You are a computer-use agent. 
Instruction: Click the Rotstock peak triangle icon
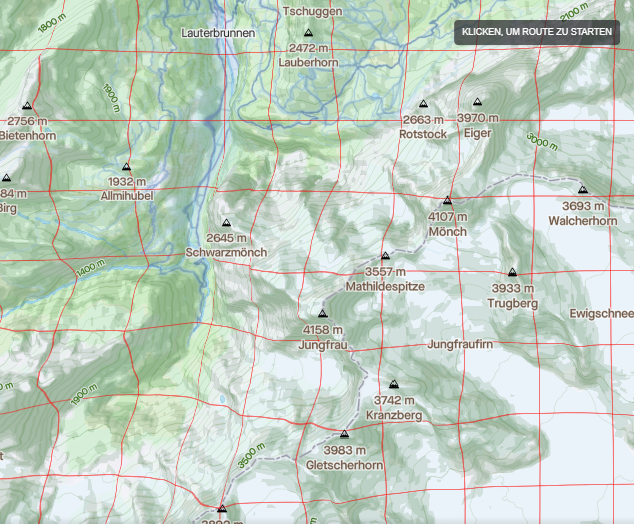point(423,104)
